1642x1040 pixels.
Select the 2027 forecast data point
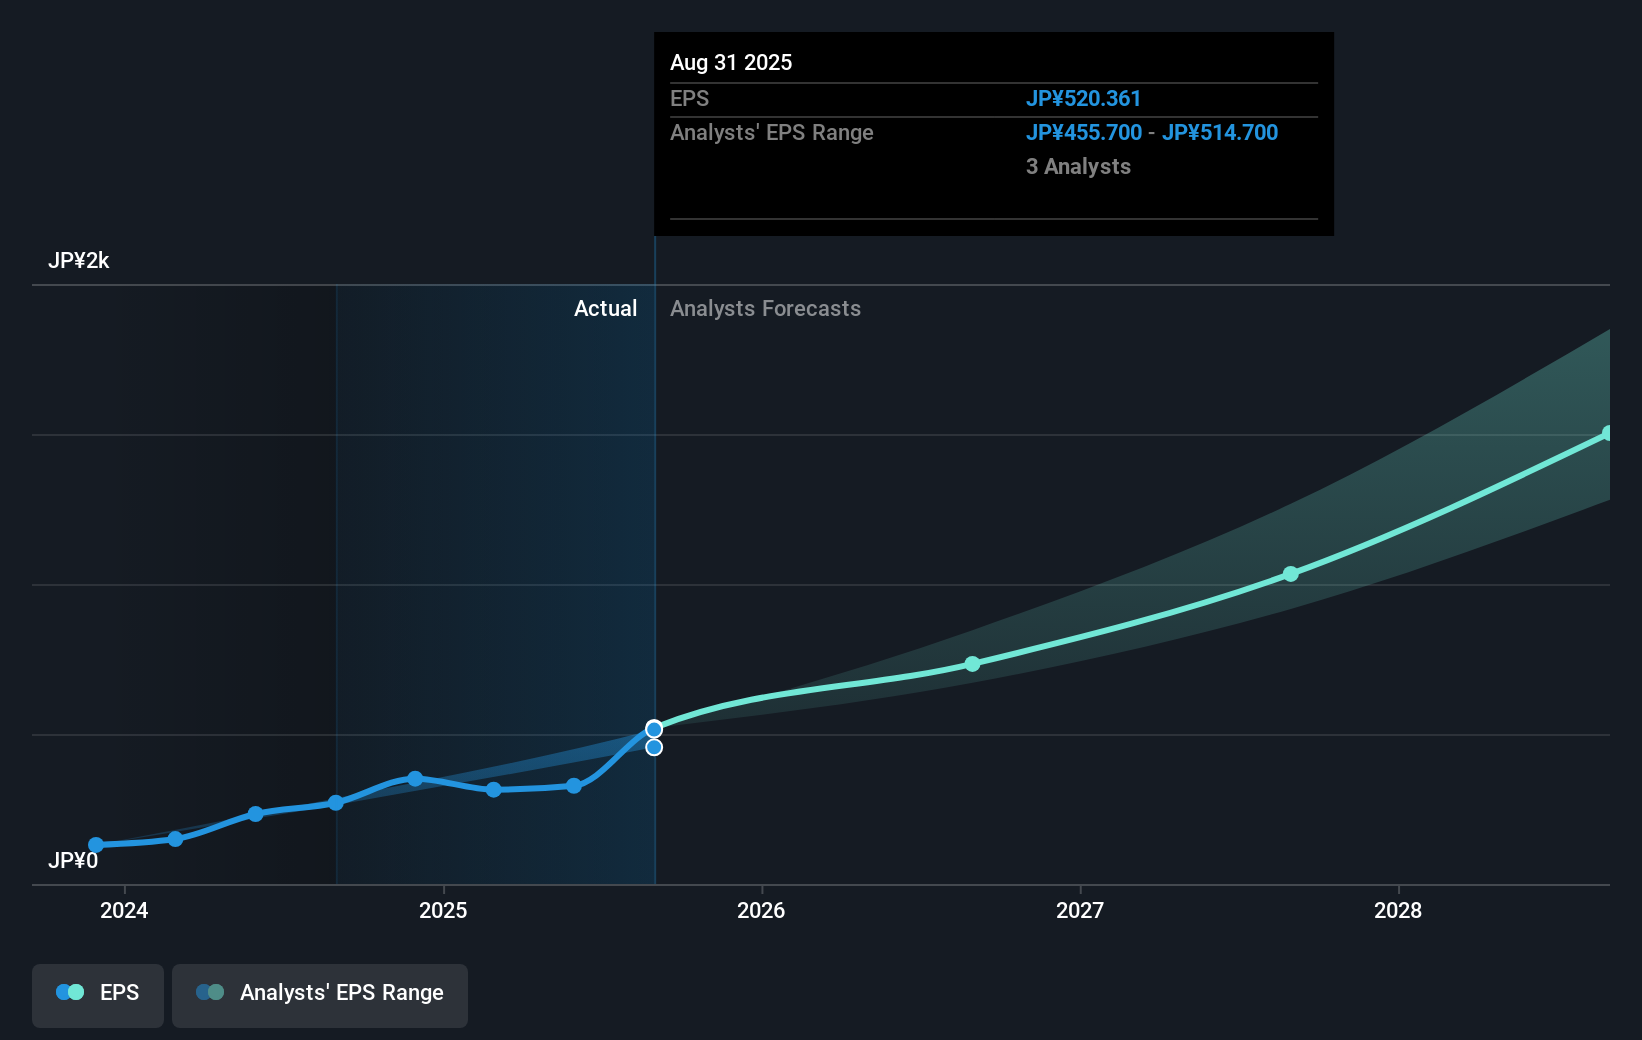click(1291, 573)
